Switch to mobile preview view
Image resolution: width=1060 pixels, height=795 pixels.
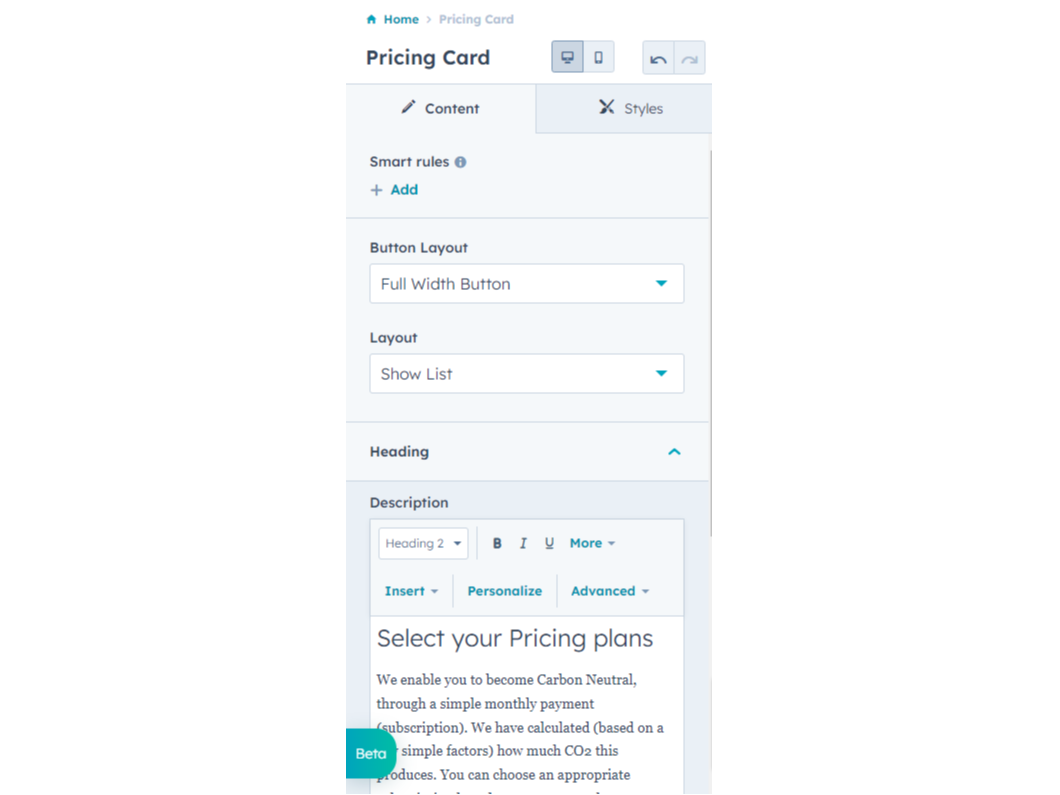[598, 57]
